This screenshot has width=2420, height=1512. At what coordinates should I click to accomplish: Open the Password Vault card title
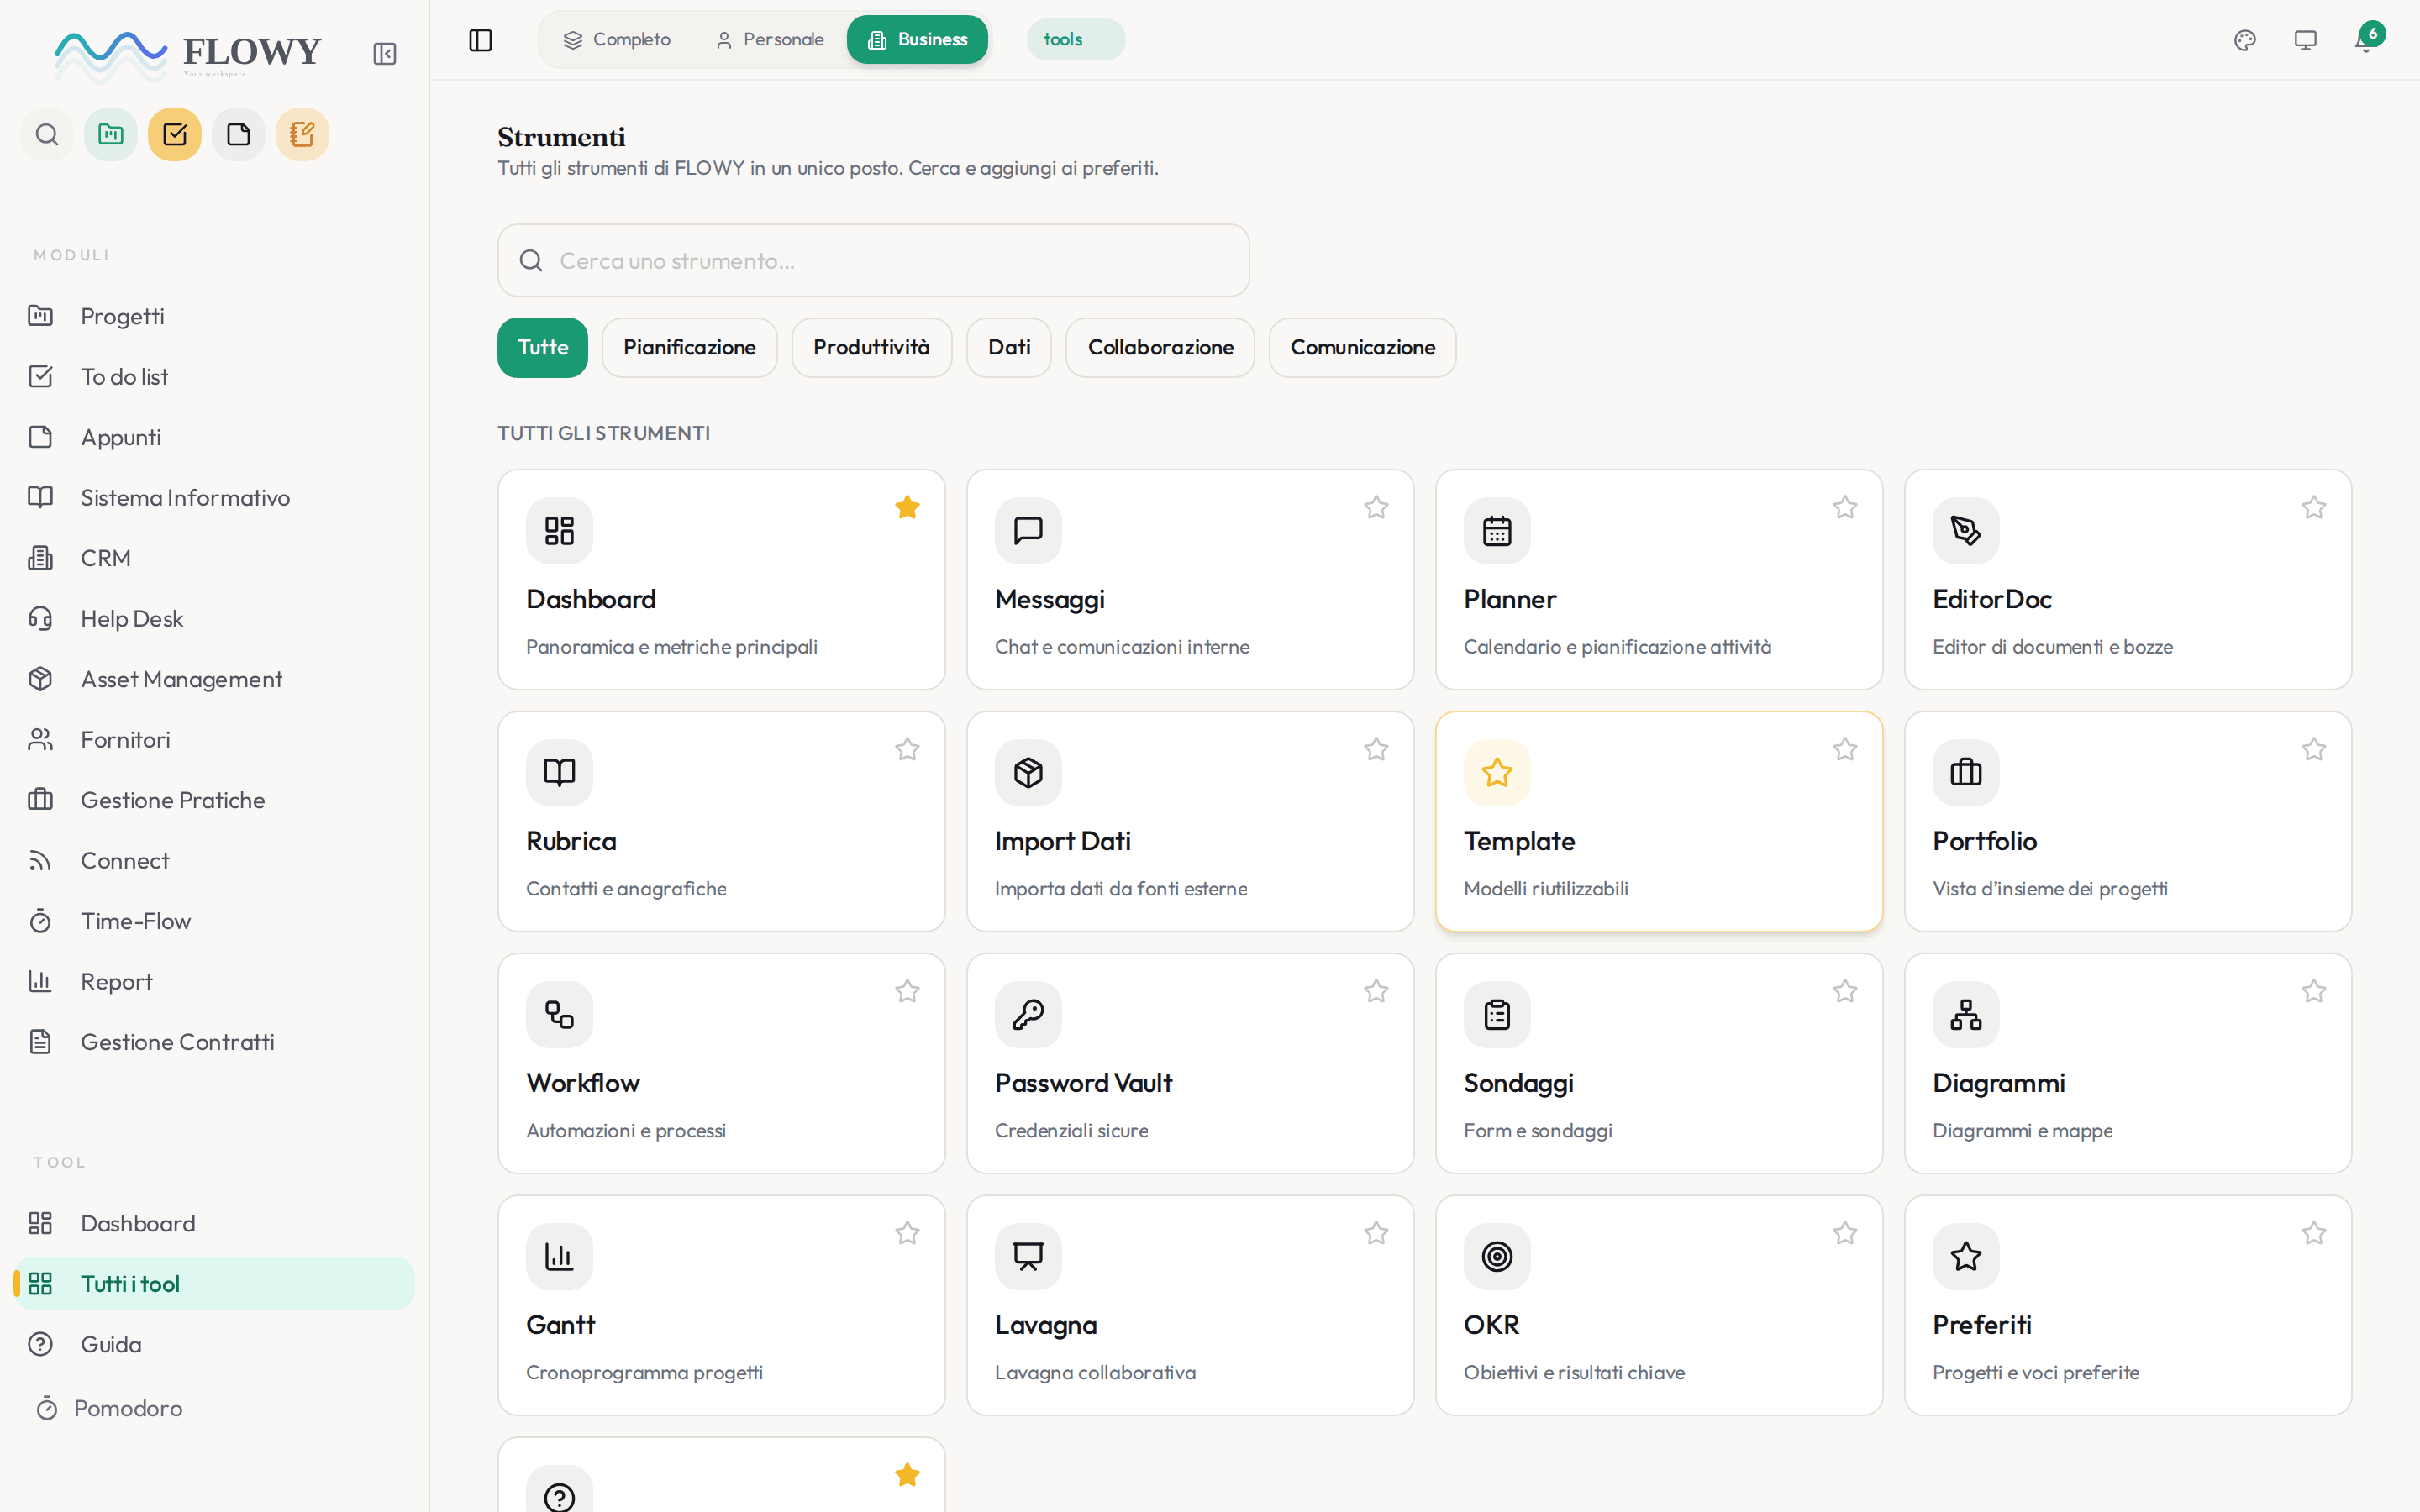point(1083,1083)
